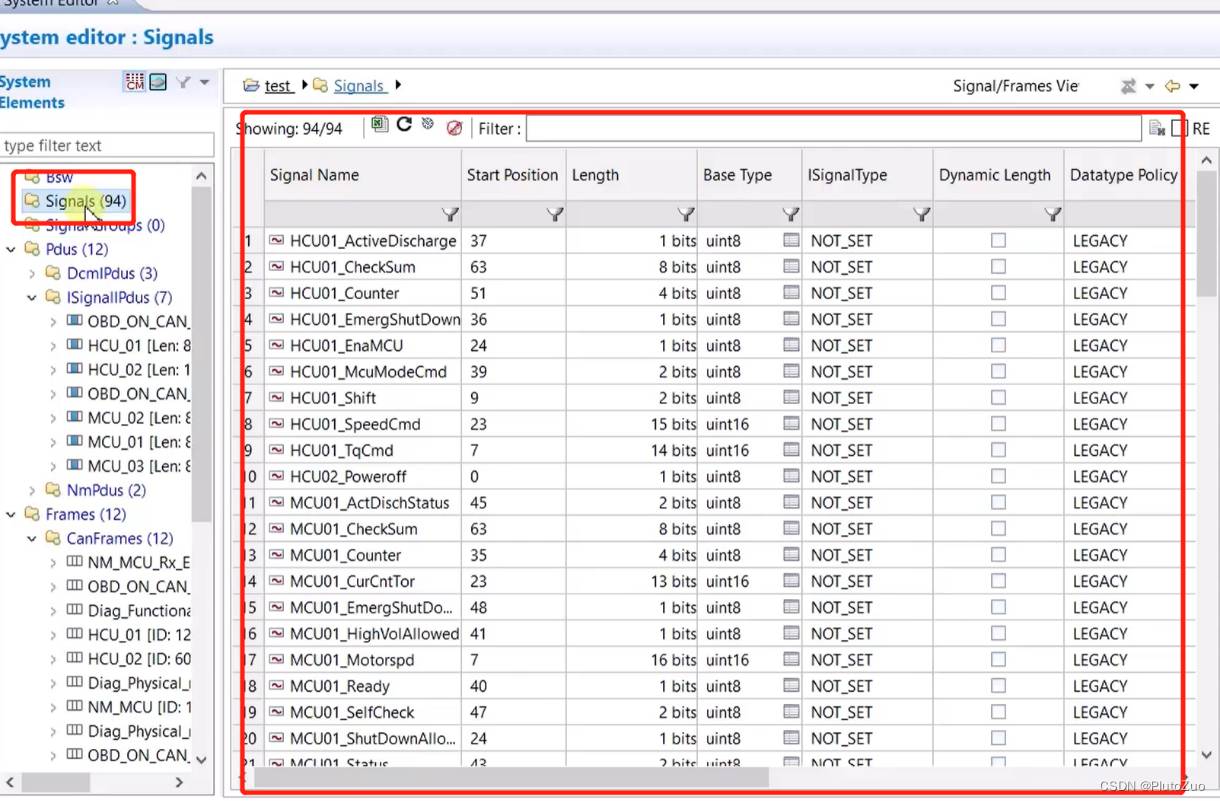This screenshot has width=1220, height=801.
Task: Toggle Dynamic Length checkbox for HCU02_Poweroff
Action: [x=998, y=476]
